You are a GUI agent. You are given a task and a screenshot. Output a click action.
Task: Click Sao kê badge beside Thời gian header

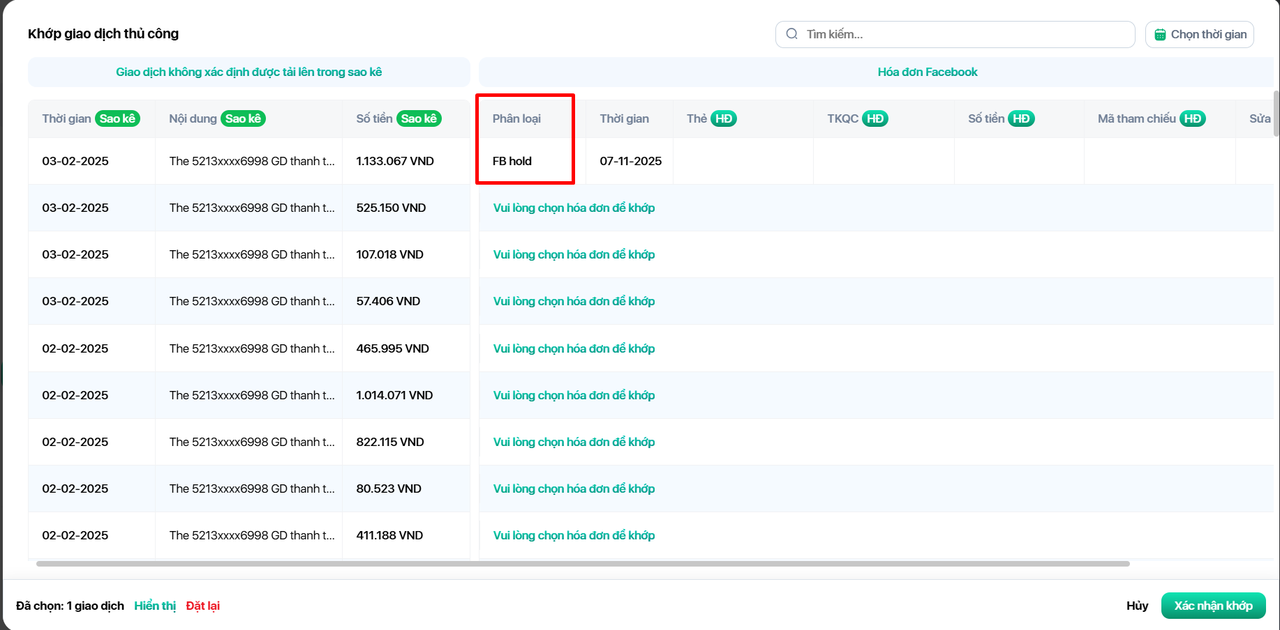[117, 118]
